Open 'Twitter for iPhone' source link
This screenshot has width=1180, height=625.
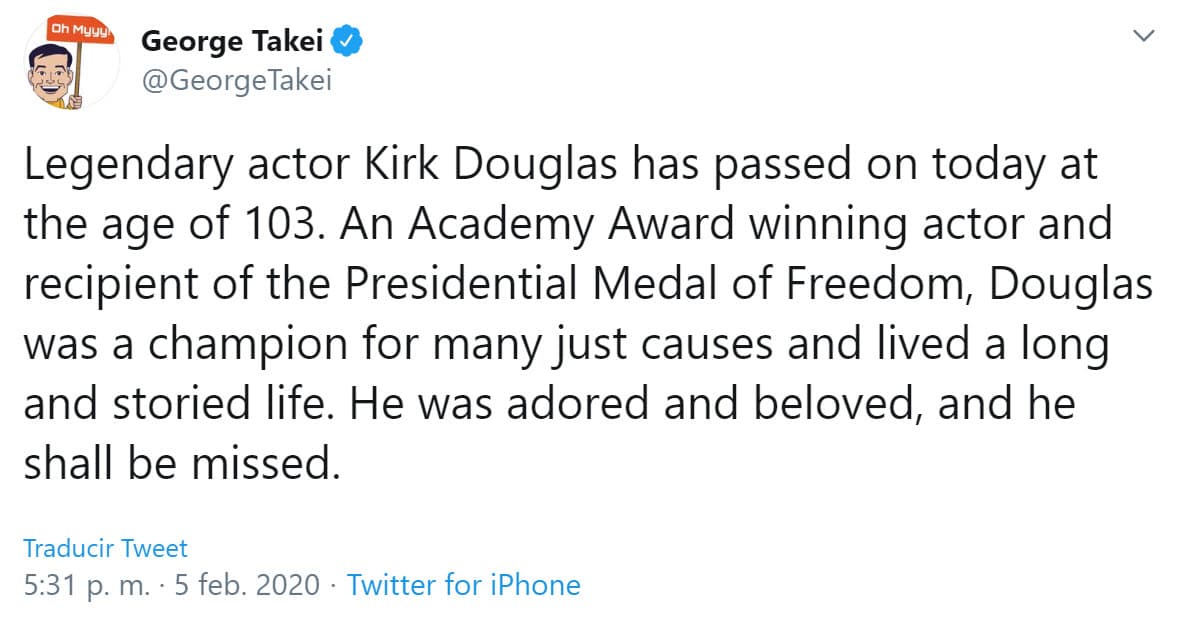point(464,585)
